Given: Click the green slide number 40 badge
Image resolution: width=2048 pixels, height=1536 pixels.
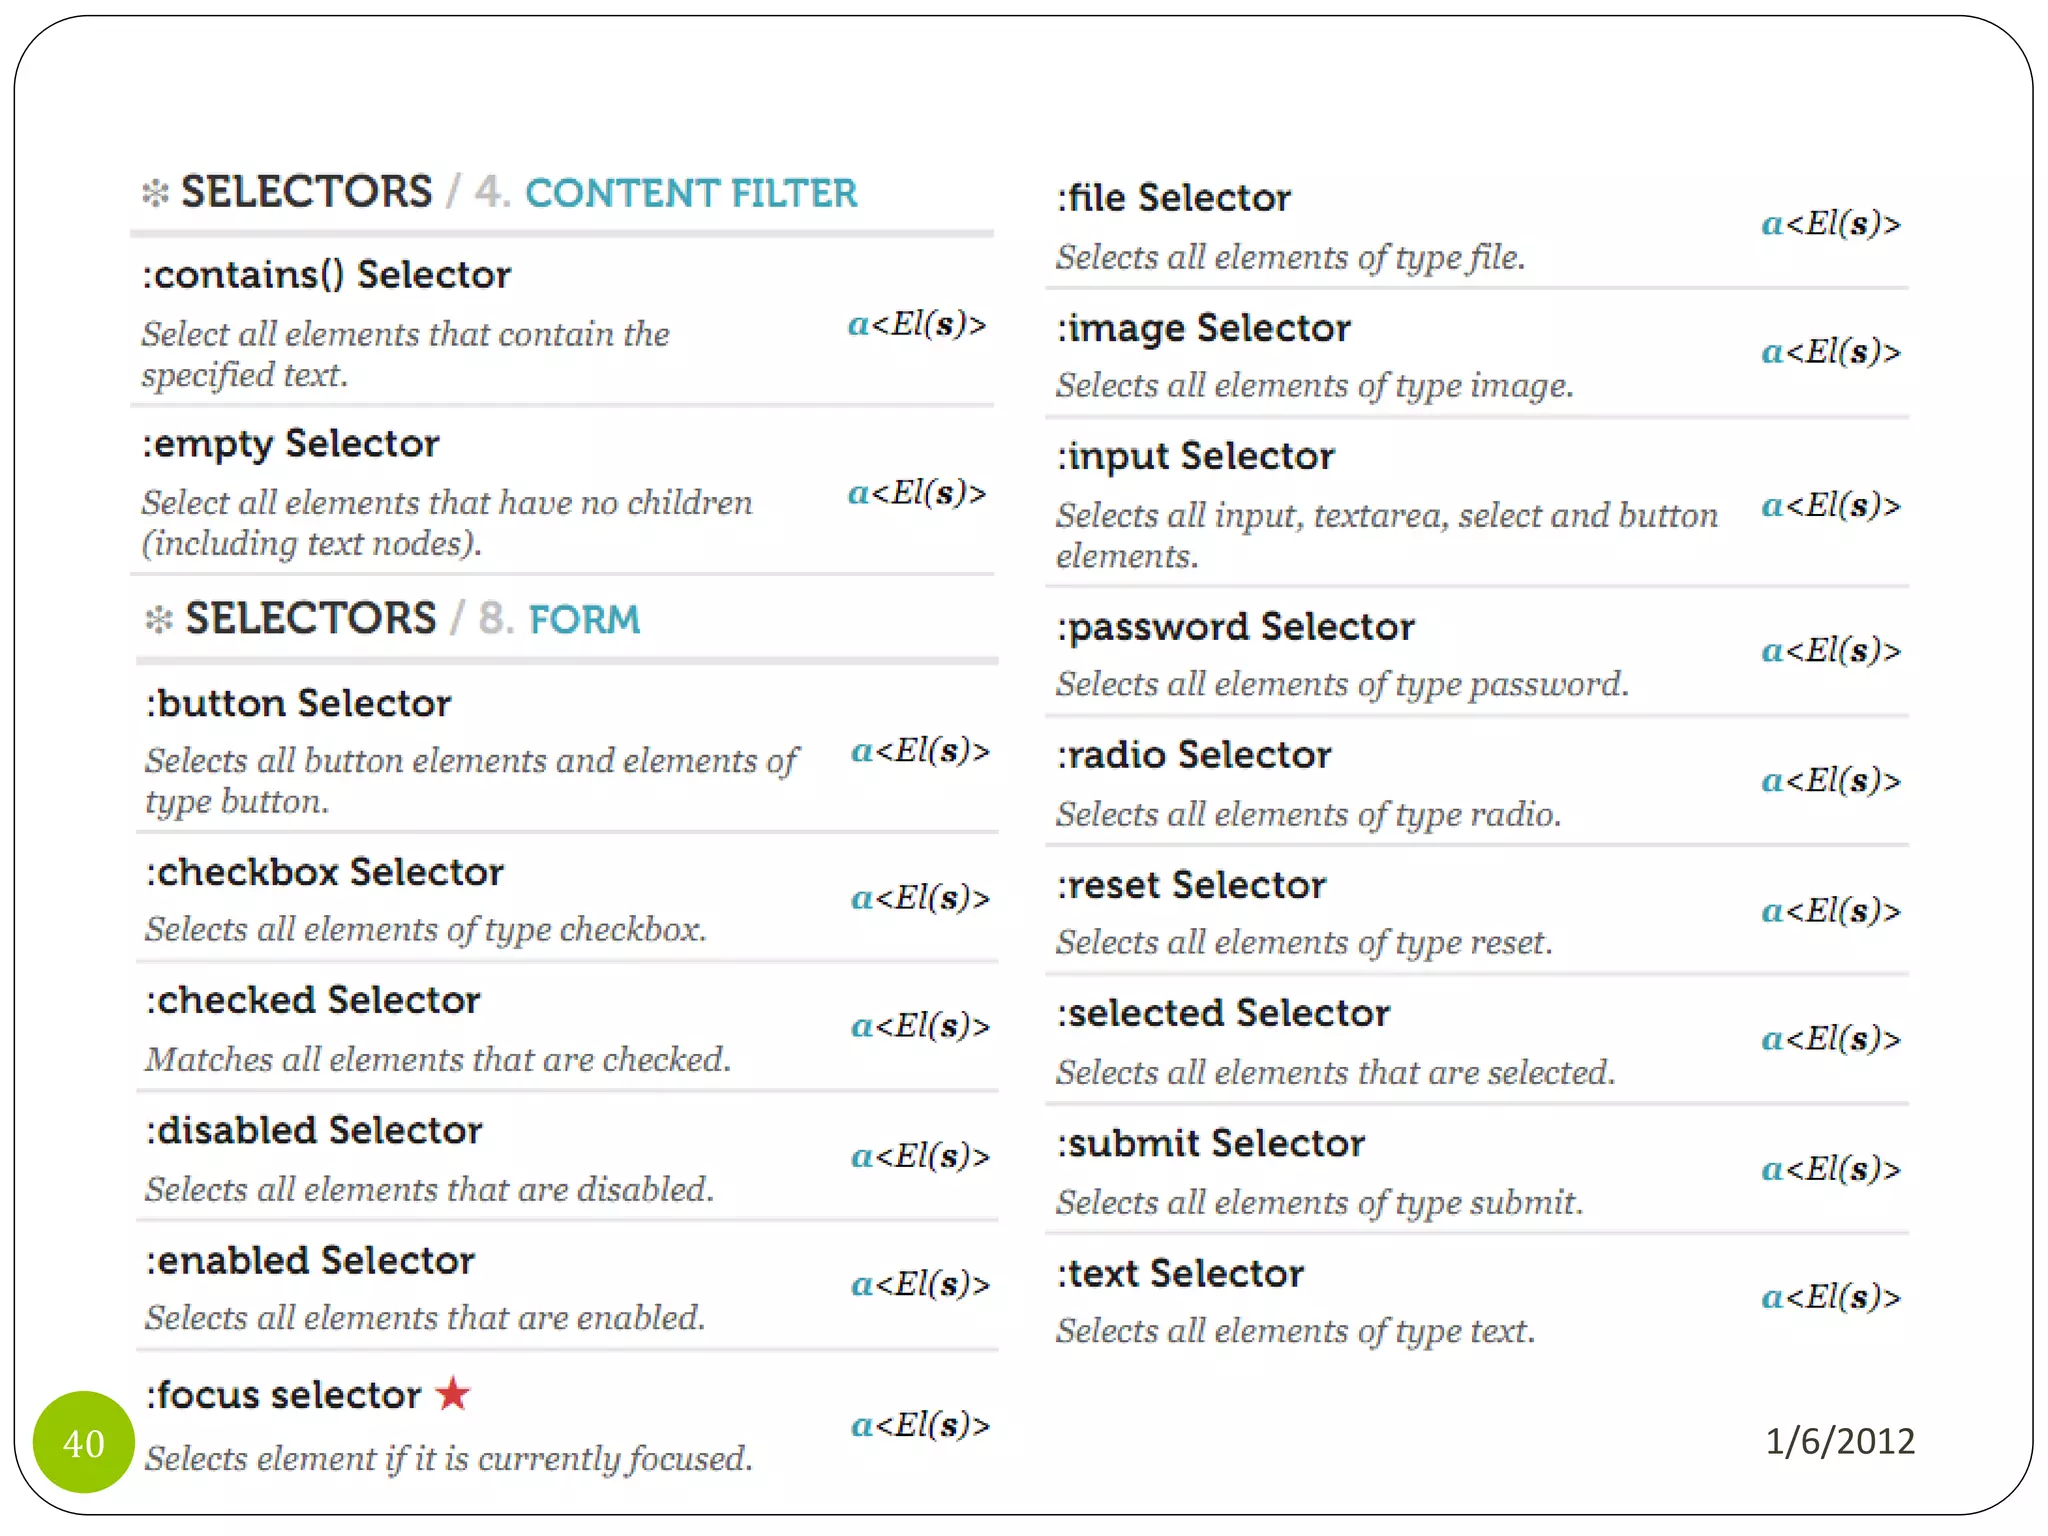Looking at the screenshot, I should coord(84,1442).
